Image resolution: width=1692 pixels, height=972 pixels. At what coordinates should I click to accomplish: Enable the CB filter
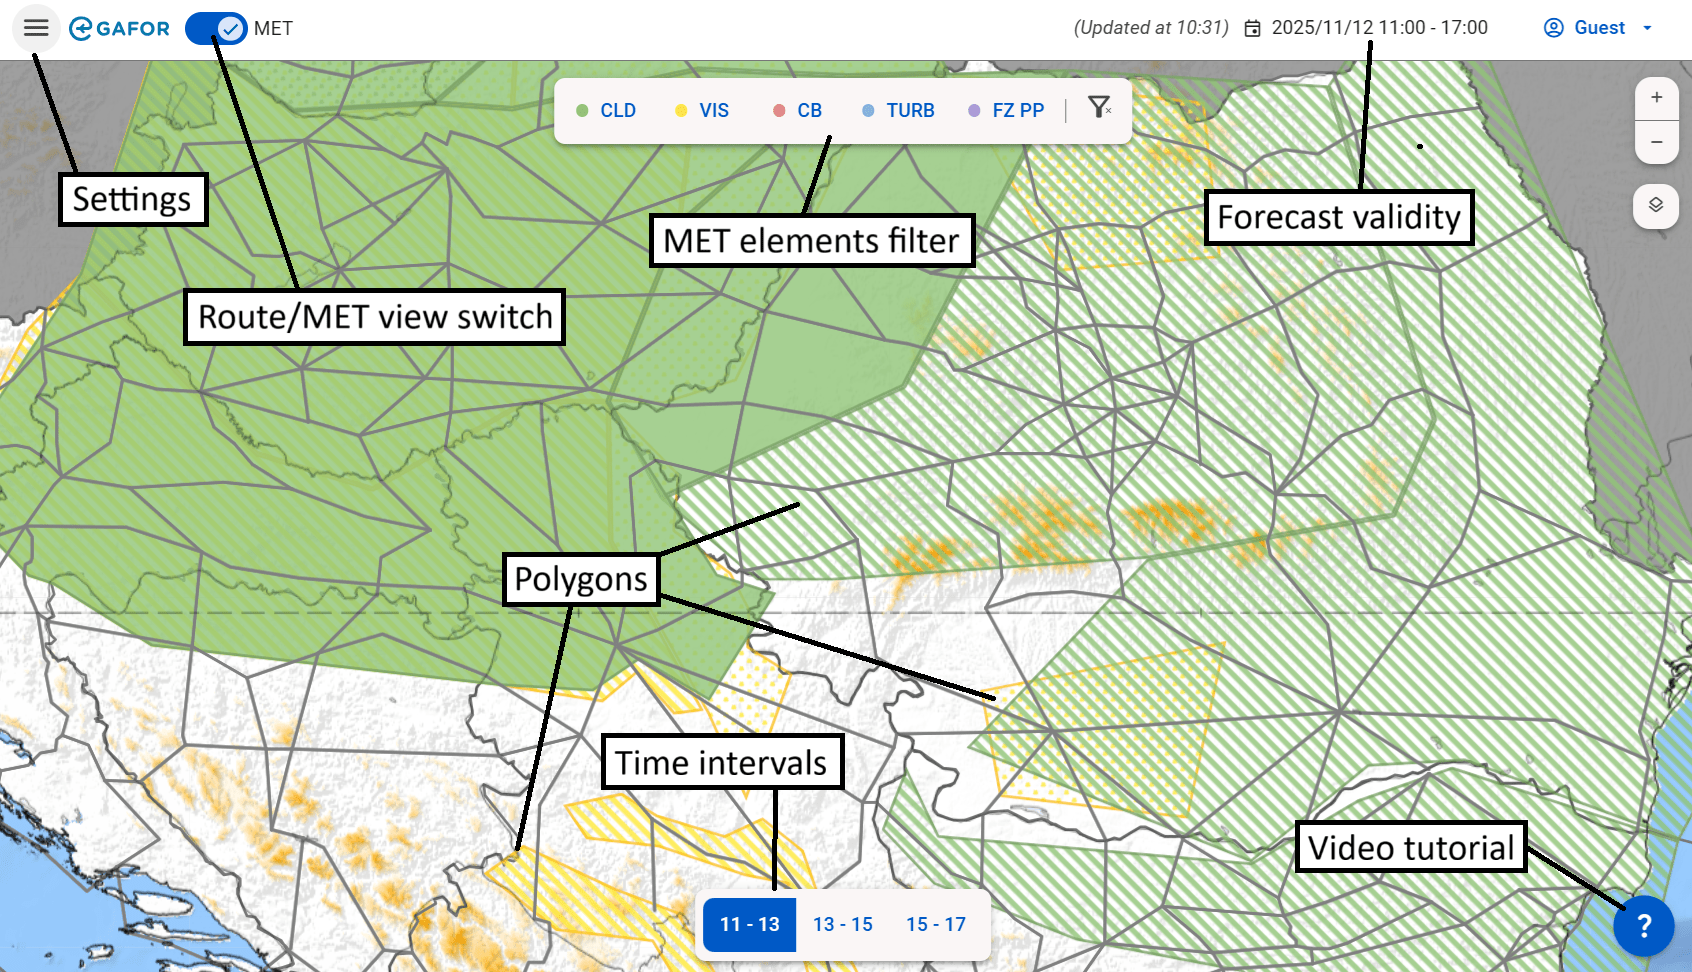pyautogui.click(x=798, y=110)
